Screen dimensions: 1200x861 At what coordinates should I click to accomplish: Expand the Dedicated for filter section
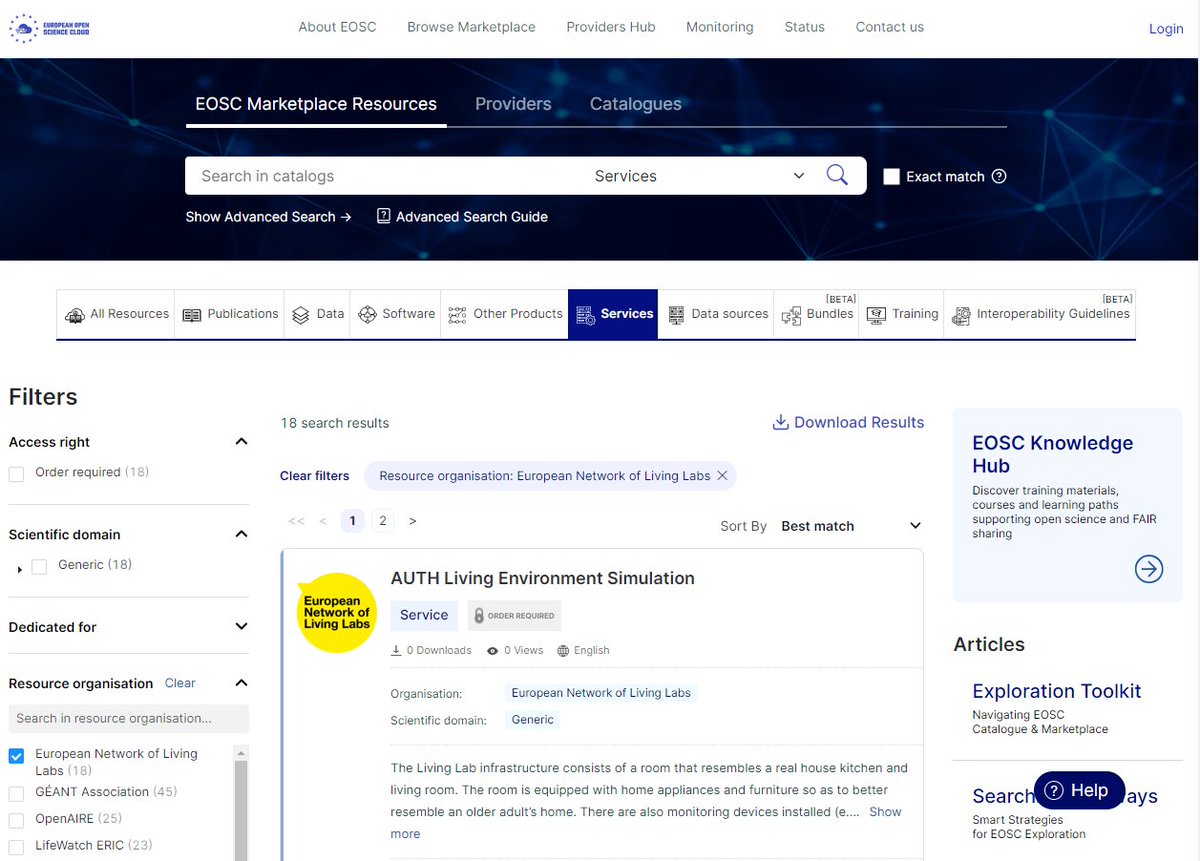click(x=241, y=627)
